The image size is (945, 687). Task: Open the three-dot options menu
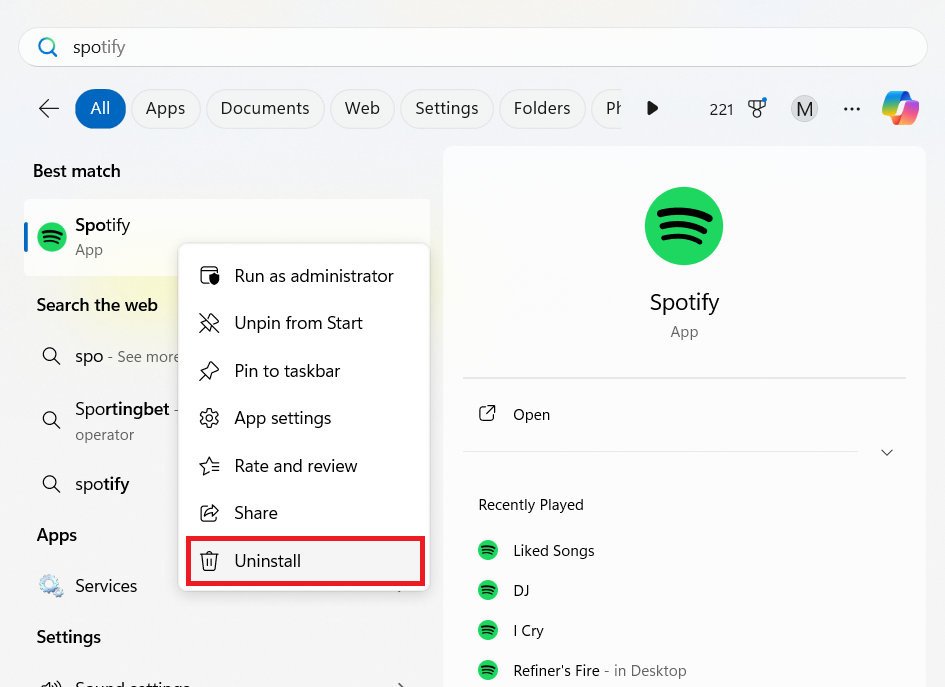pyautogui.click(x=852, y=109)
